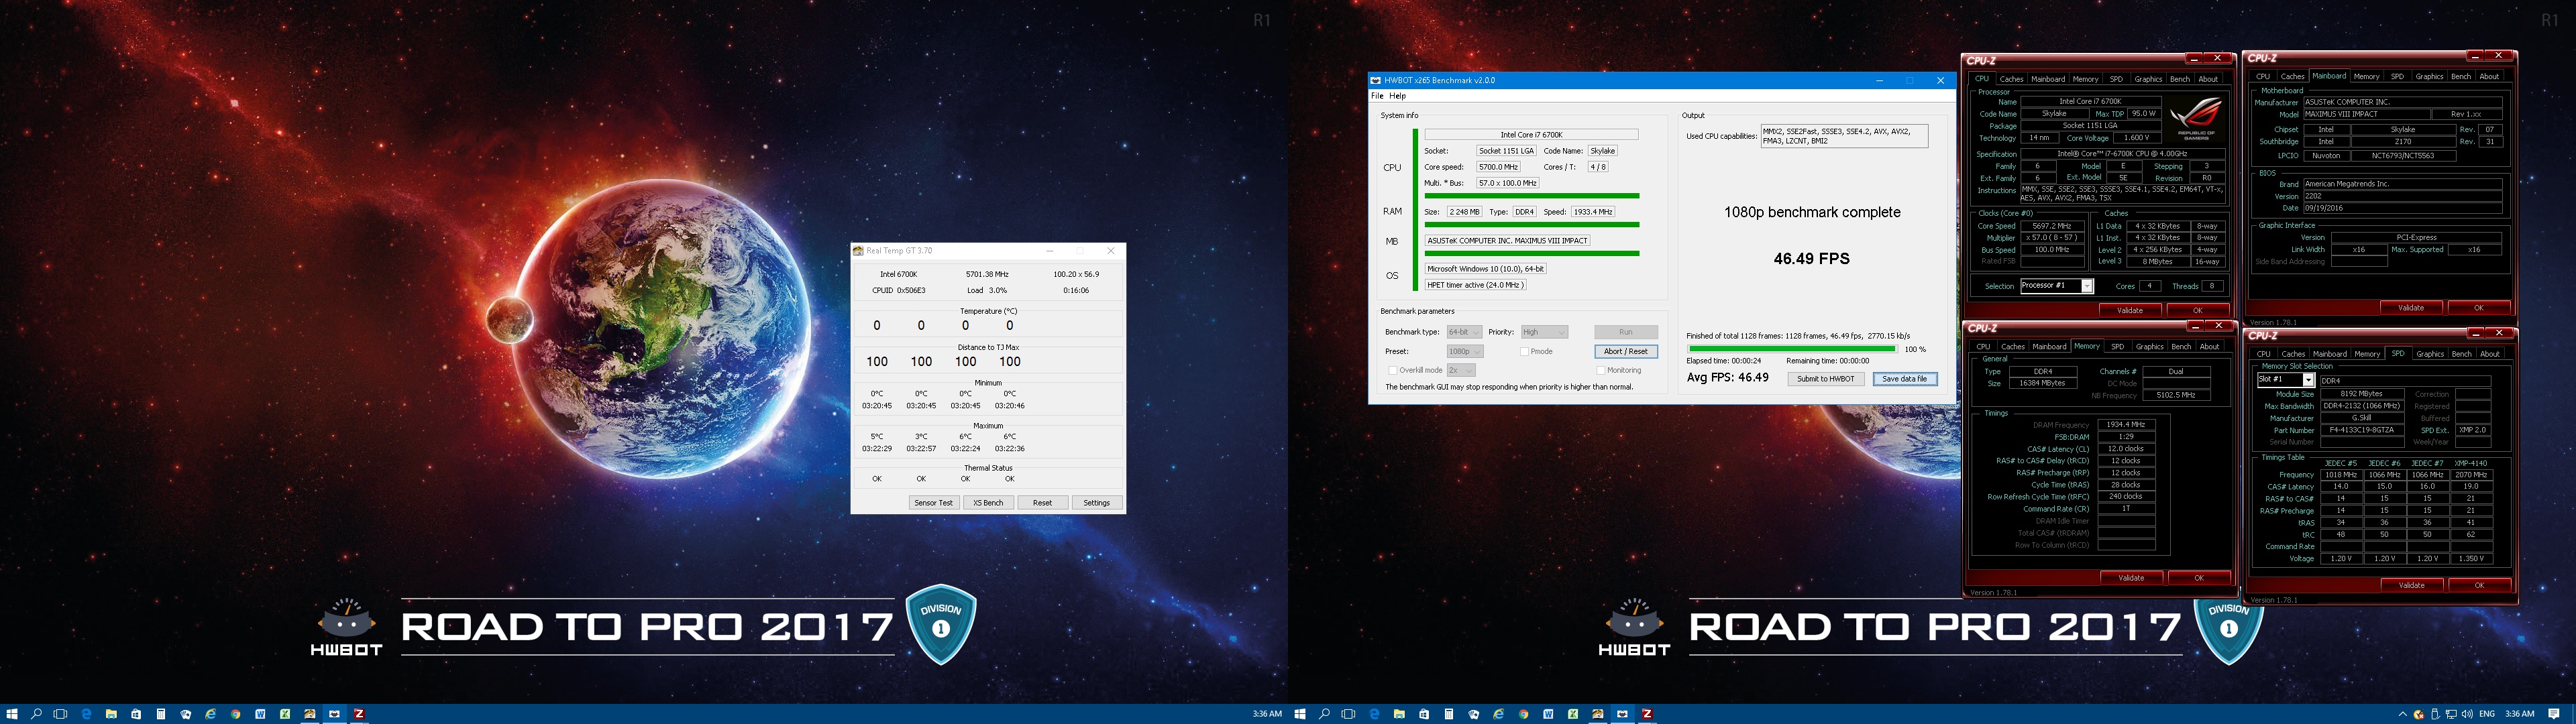Viewport: 2576px width, 724px height.
Task: Click Submit to HWBOT button
Action: tap(1826, 379)
